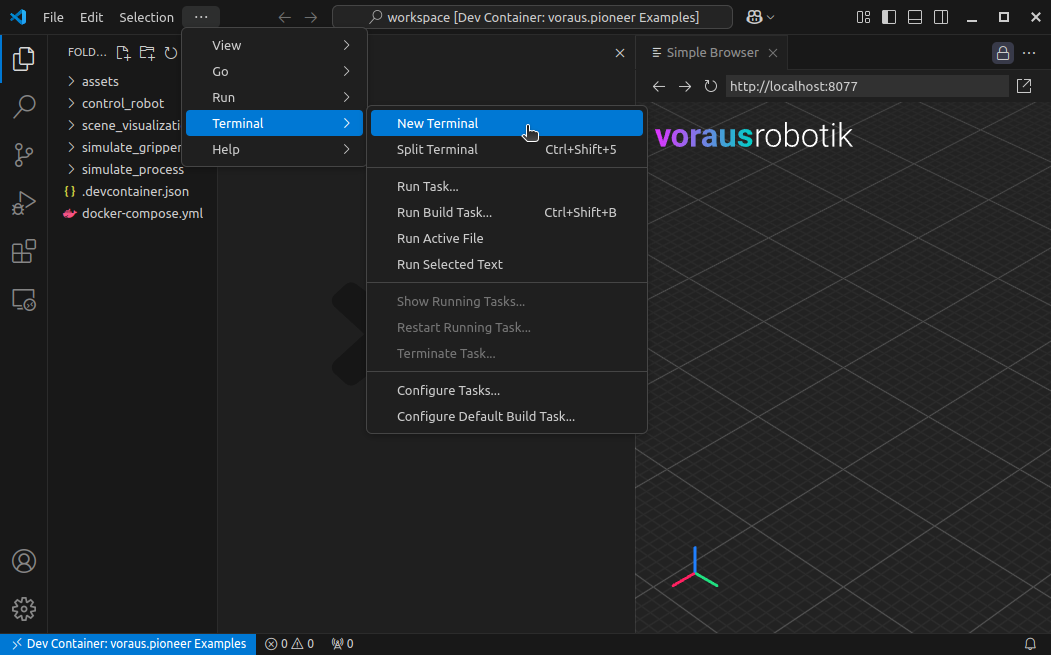
Task: Click the notifications bell in status bar
Action: tap(1030, 644)
